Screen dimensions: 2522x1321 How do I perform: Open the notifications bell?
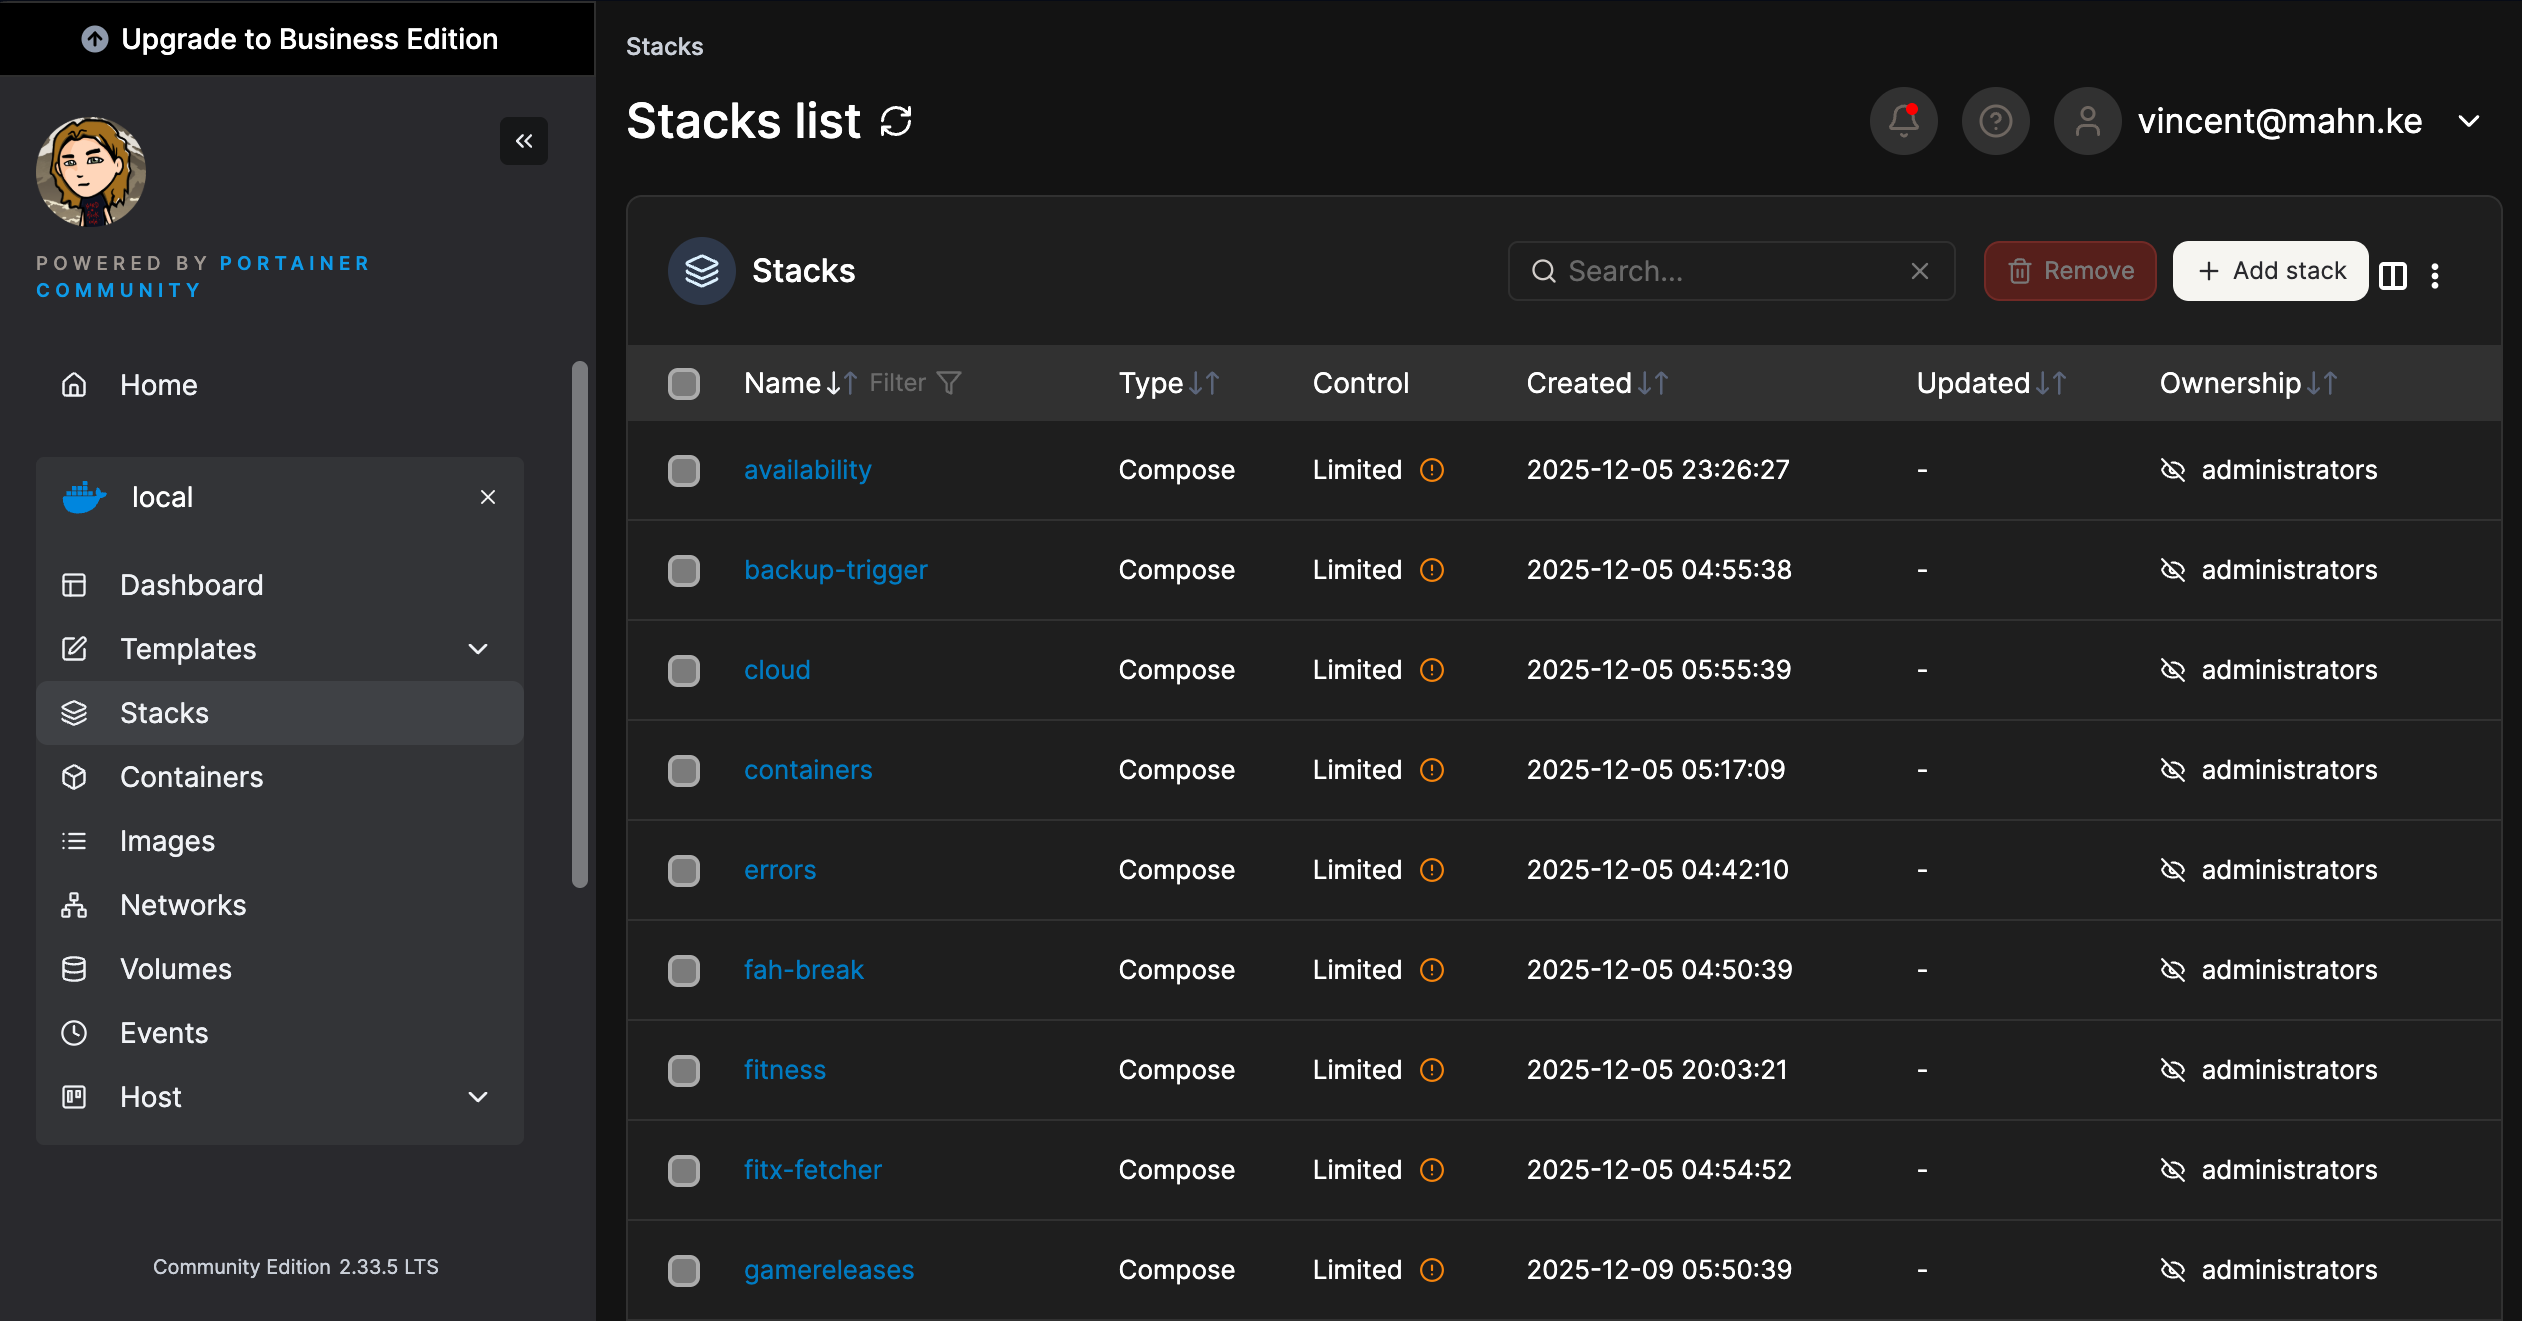pos(1903,121)
